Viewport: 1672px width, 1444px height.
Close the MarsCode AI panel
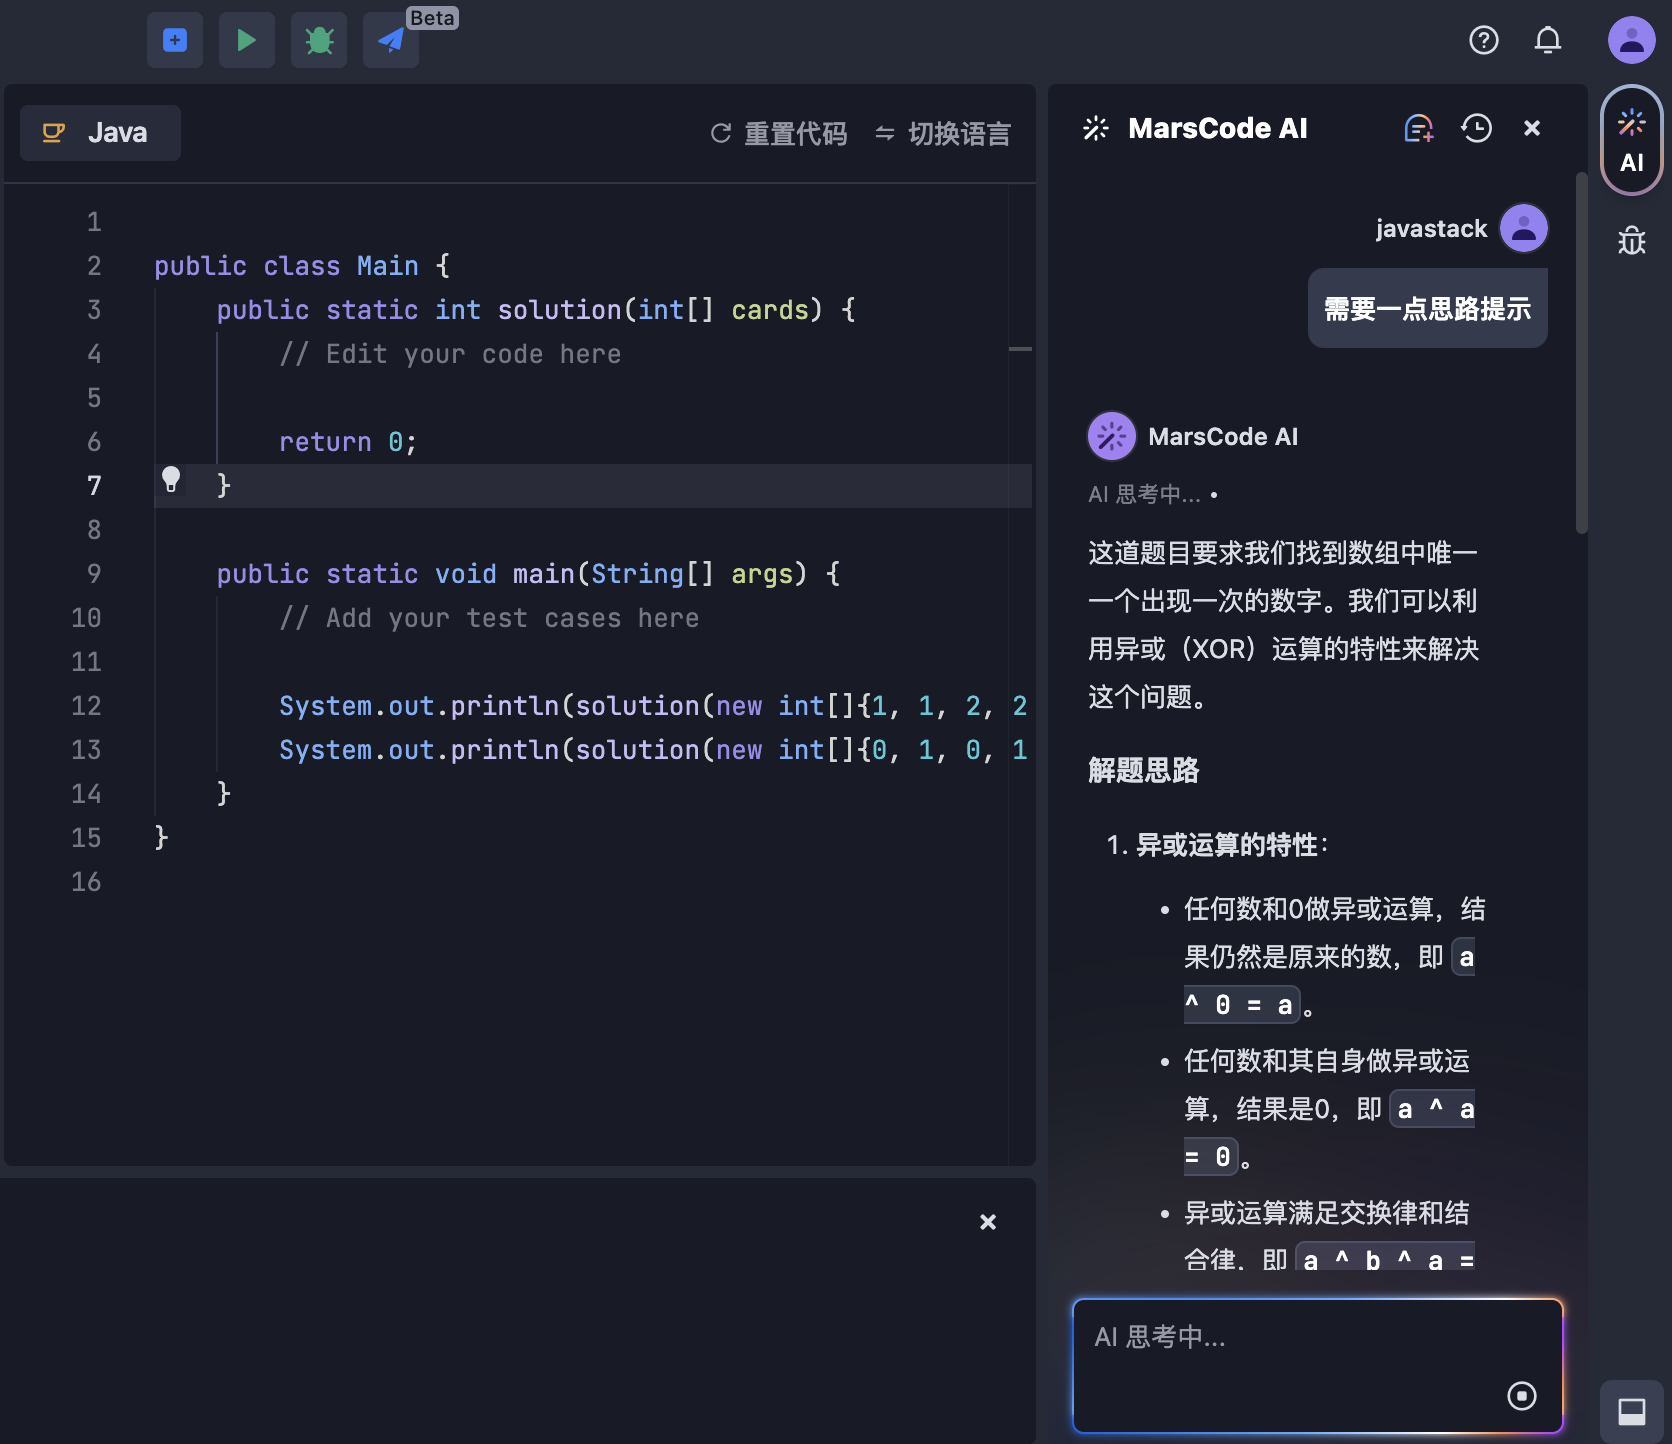[x=1532, y=128]
